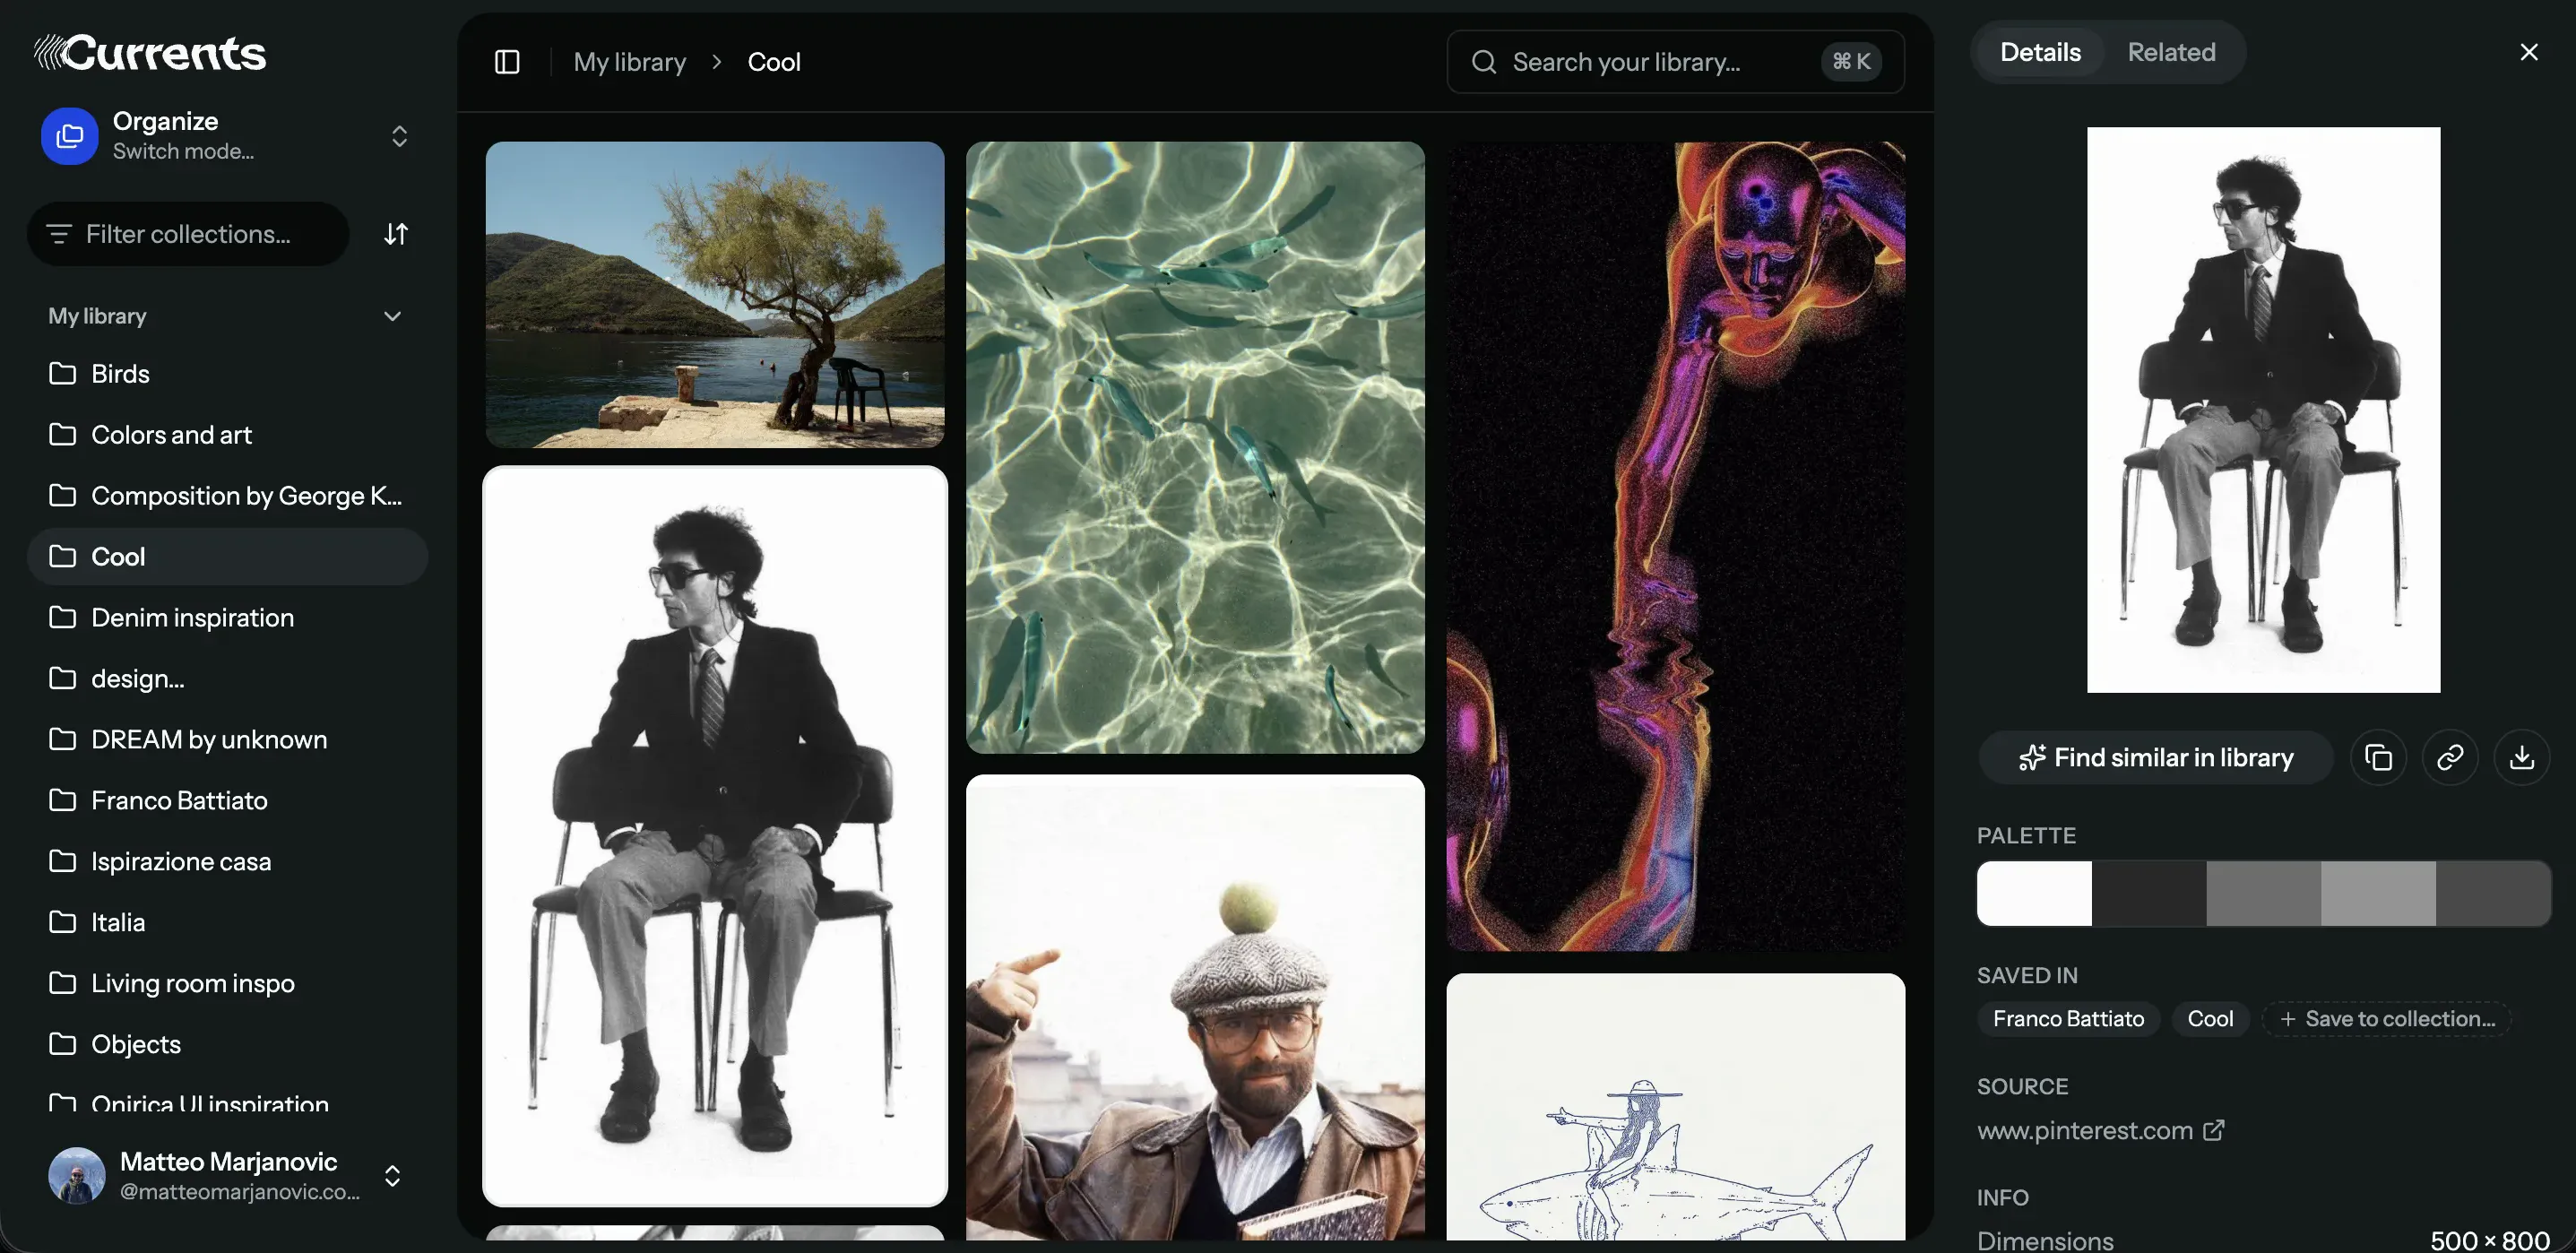Open the lake and tree photo
Viewport: 2576px width, 1253px height.
point(715,294)
